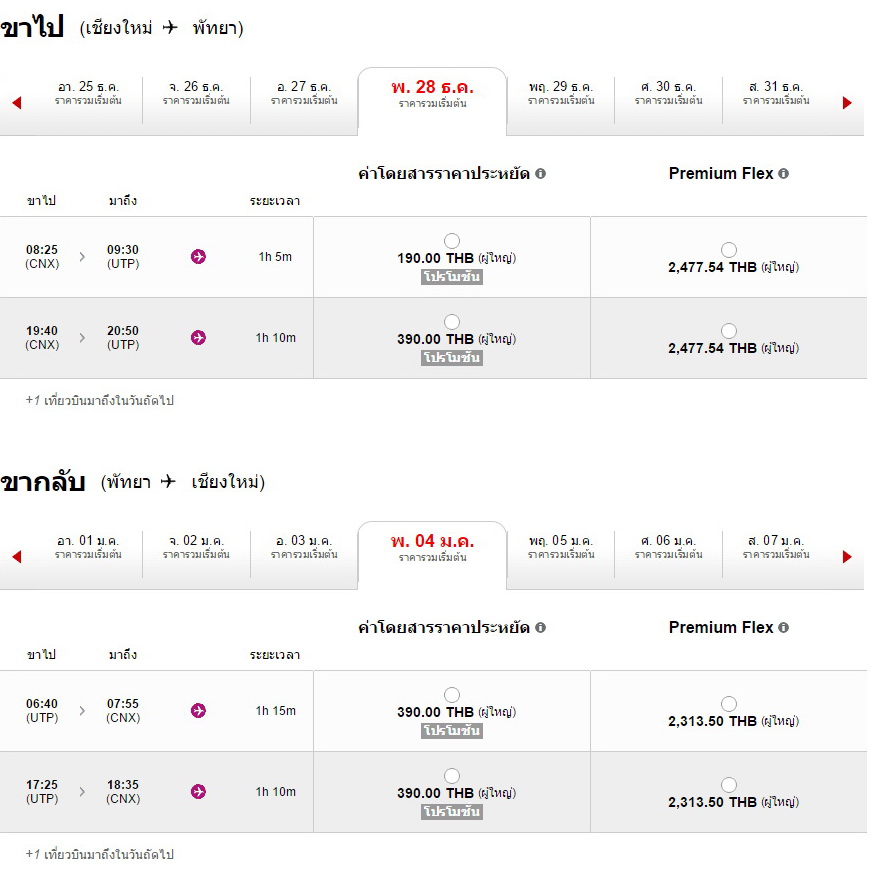
Task: Show later return dates with right arrow
Action: [x=847, y=557]
